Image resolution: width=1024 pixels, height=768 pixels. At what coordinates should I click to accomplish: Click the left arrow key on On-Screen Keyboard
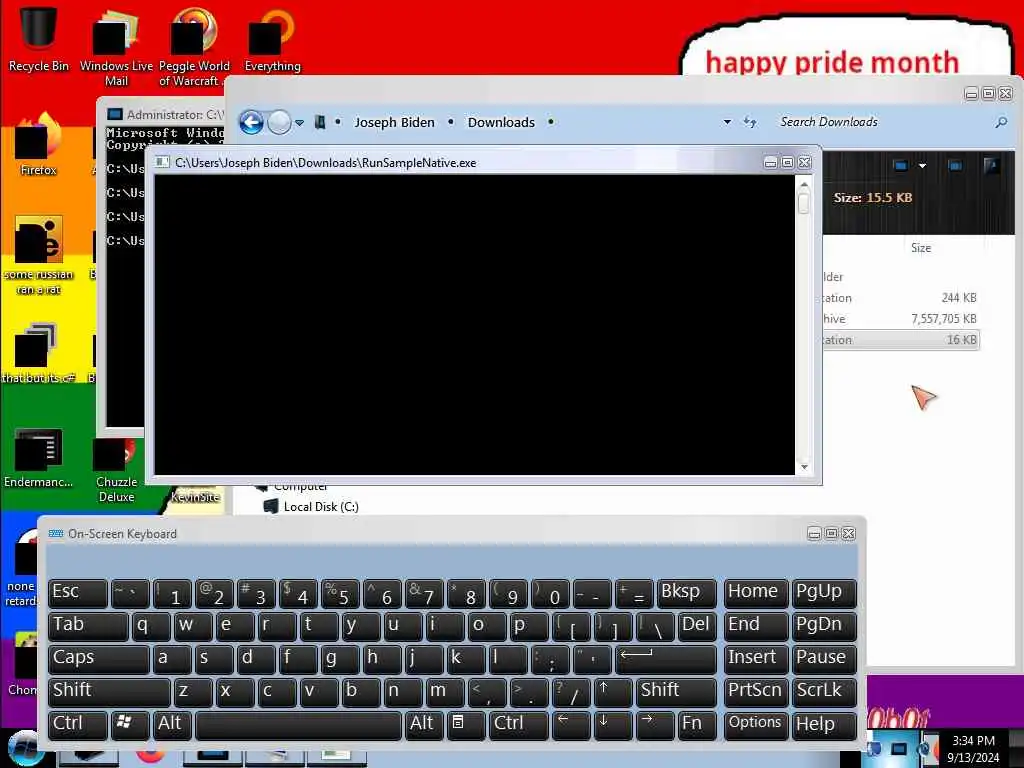(x=570, y=724)
